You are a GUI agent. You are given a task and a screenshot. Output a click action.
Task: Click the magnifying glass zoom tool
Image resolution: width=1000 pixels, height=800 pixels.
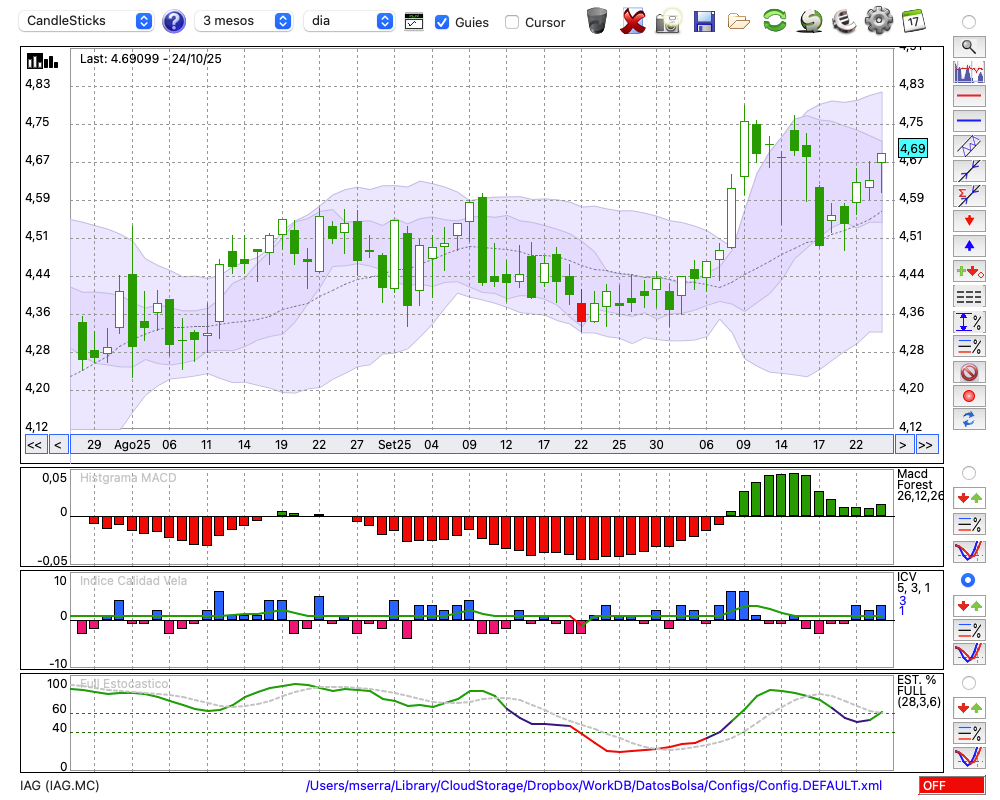[968, 46]
